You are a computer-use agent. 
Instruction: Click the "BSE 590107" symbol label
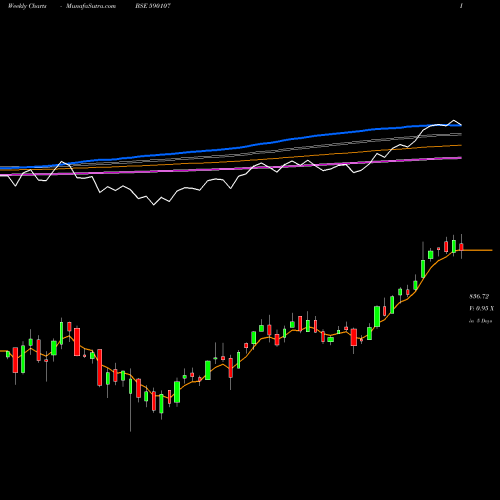[153, 6]
